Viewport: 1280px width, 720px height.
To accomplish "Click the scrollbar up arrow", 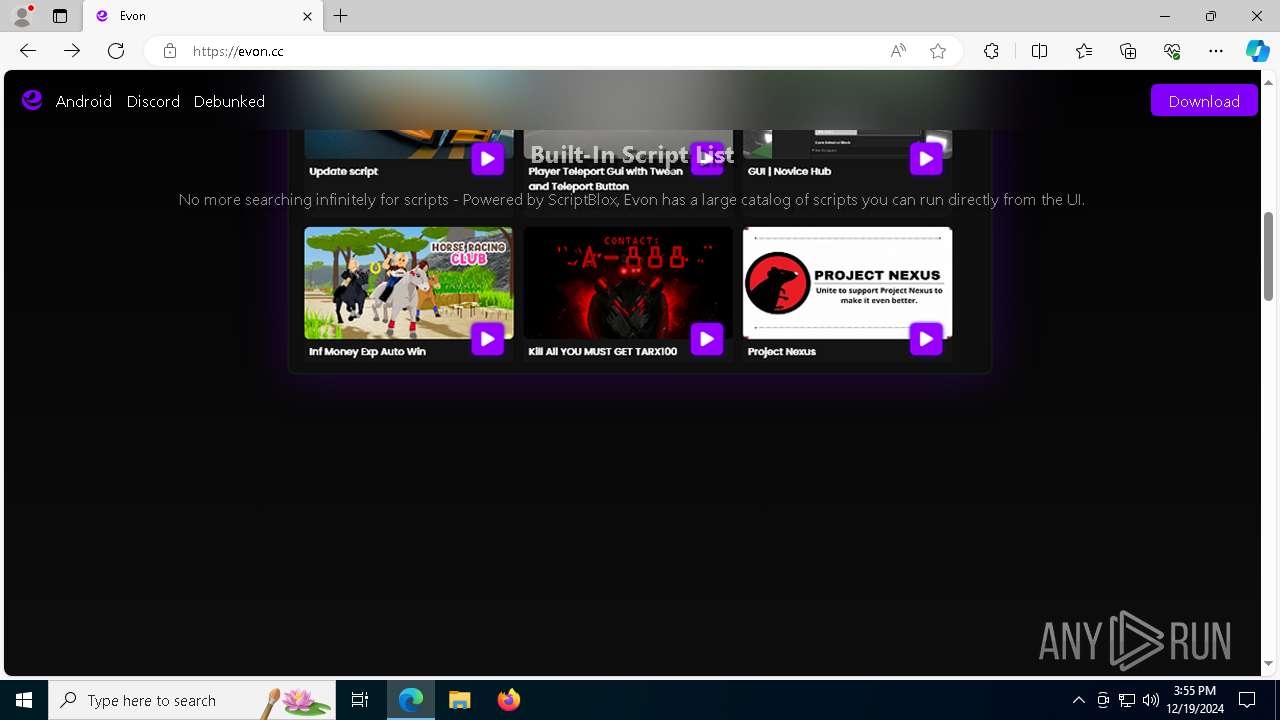I will pos(1269,81).
